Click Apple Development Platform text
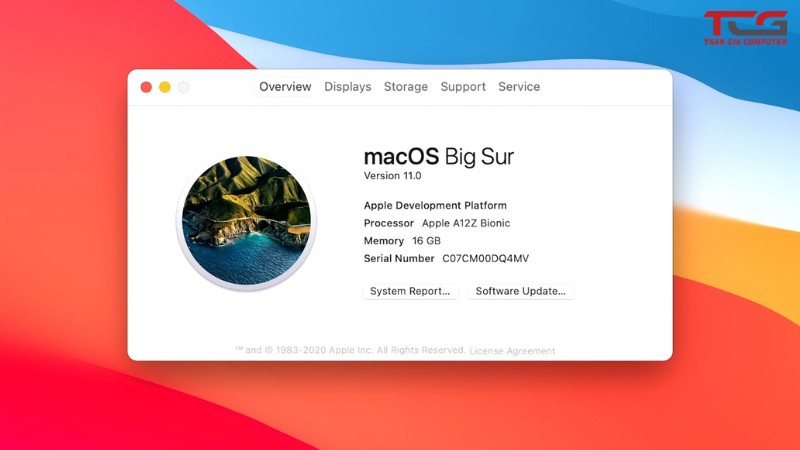This screenshot has height=450, width=800. click(x=435, y=206)
